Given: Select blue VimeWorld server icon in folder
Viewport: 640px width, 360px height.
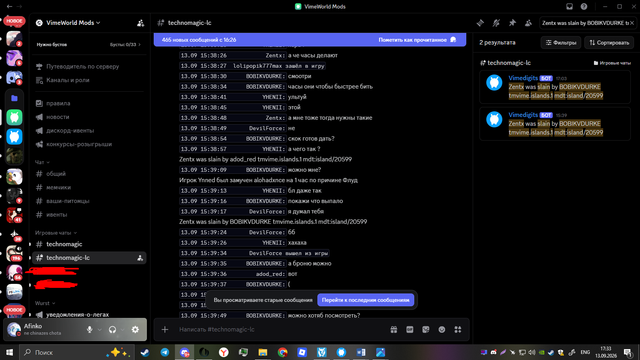Looking at the screenshot, I should coord(14,136).
